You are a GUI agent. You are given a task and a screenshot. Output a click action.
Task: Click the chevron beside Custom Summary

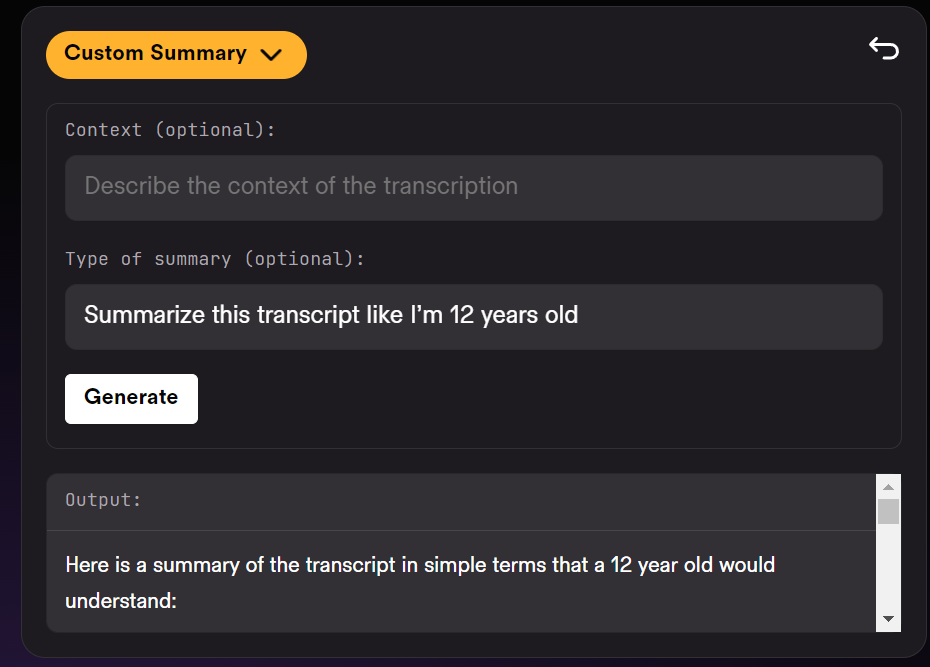[271, 55]
